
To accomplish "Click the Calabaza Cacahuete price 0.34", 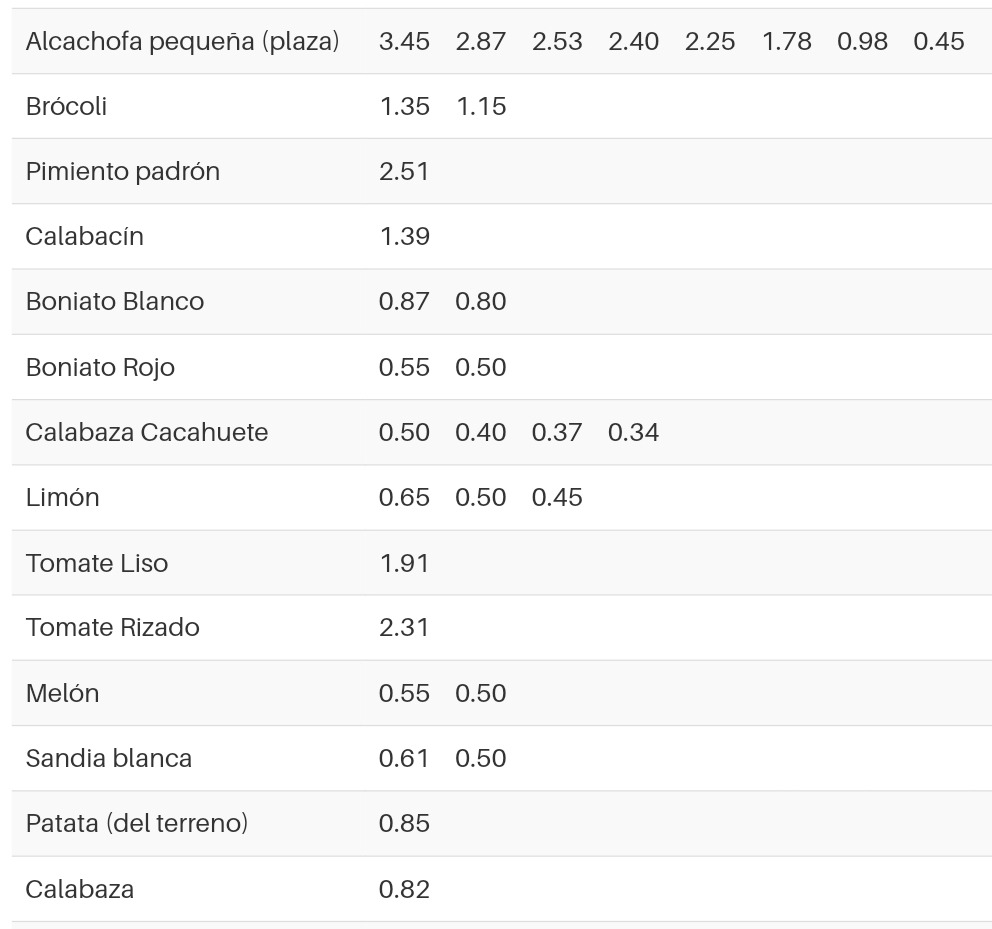I will click(x=633, y=433).
